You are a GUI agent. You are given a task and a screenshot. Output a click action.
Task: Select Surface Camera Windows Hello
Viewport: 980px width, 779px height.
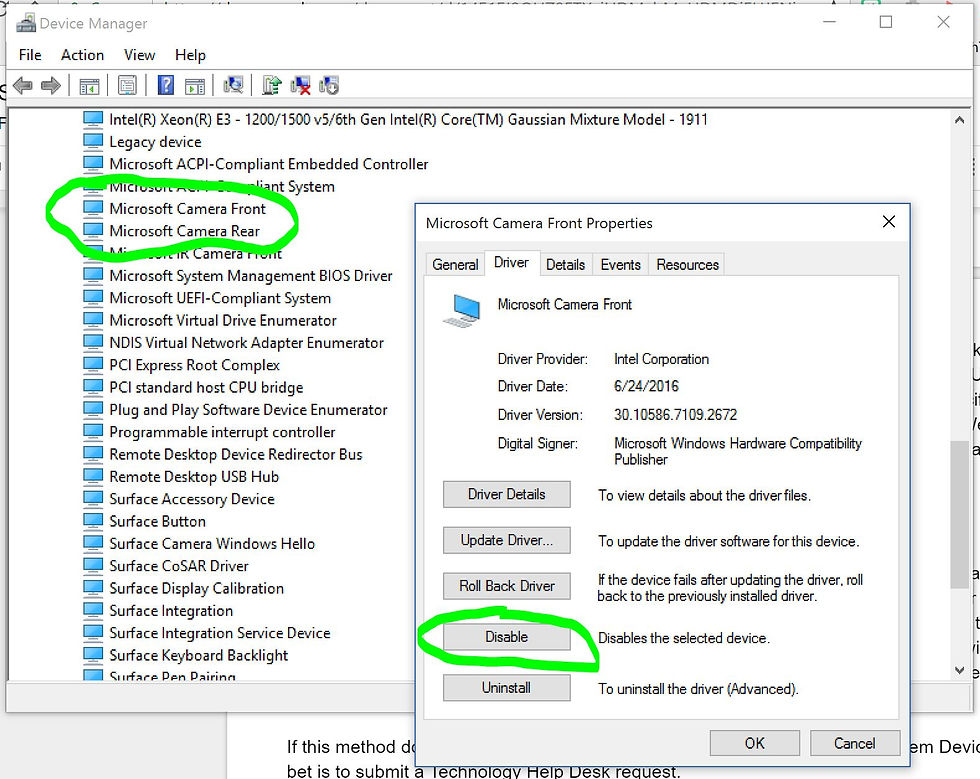point(212,543)
